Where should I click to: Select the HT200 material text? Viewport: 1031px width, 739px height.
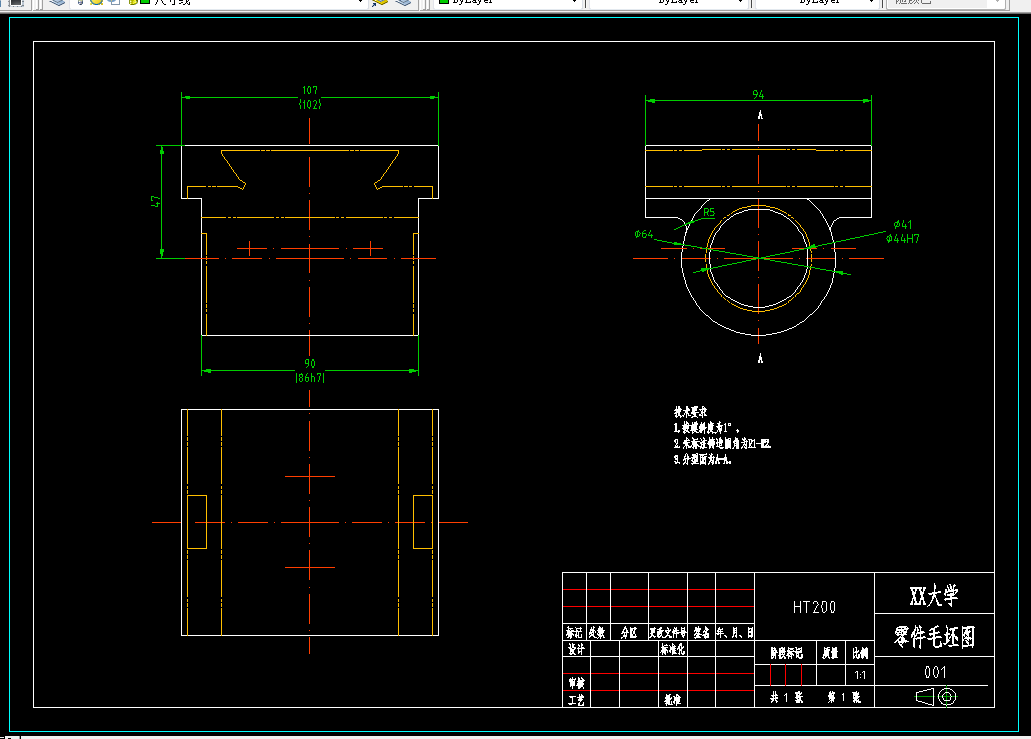[814, 607]
